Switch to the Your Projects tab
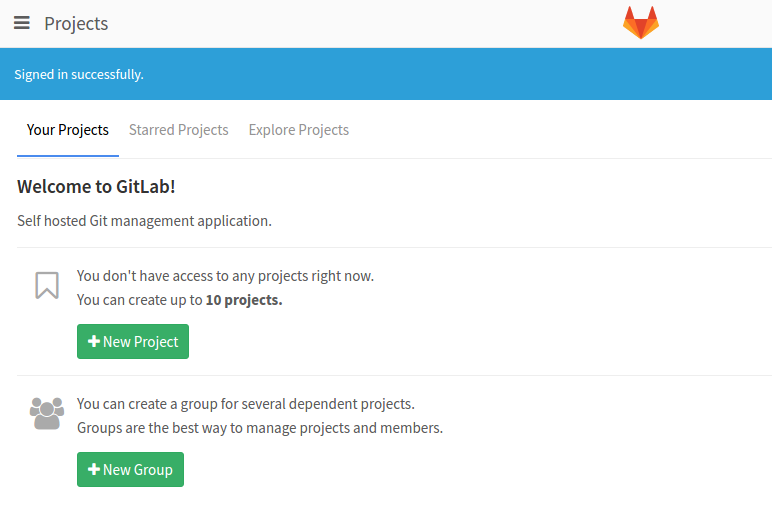The height and width of the screenshot is (511, 772). click(x=67, y=130)
